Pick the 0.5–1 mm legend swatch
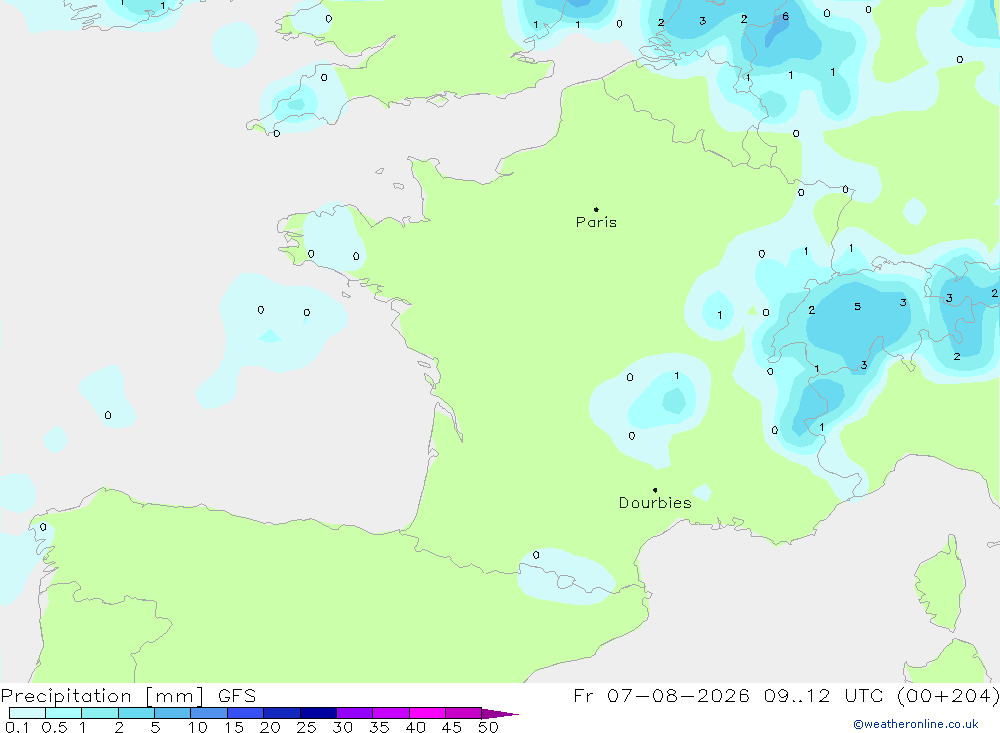 [64, 713]
